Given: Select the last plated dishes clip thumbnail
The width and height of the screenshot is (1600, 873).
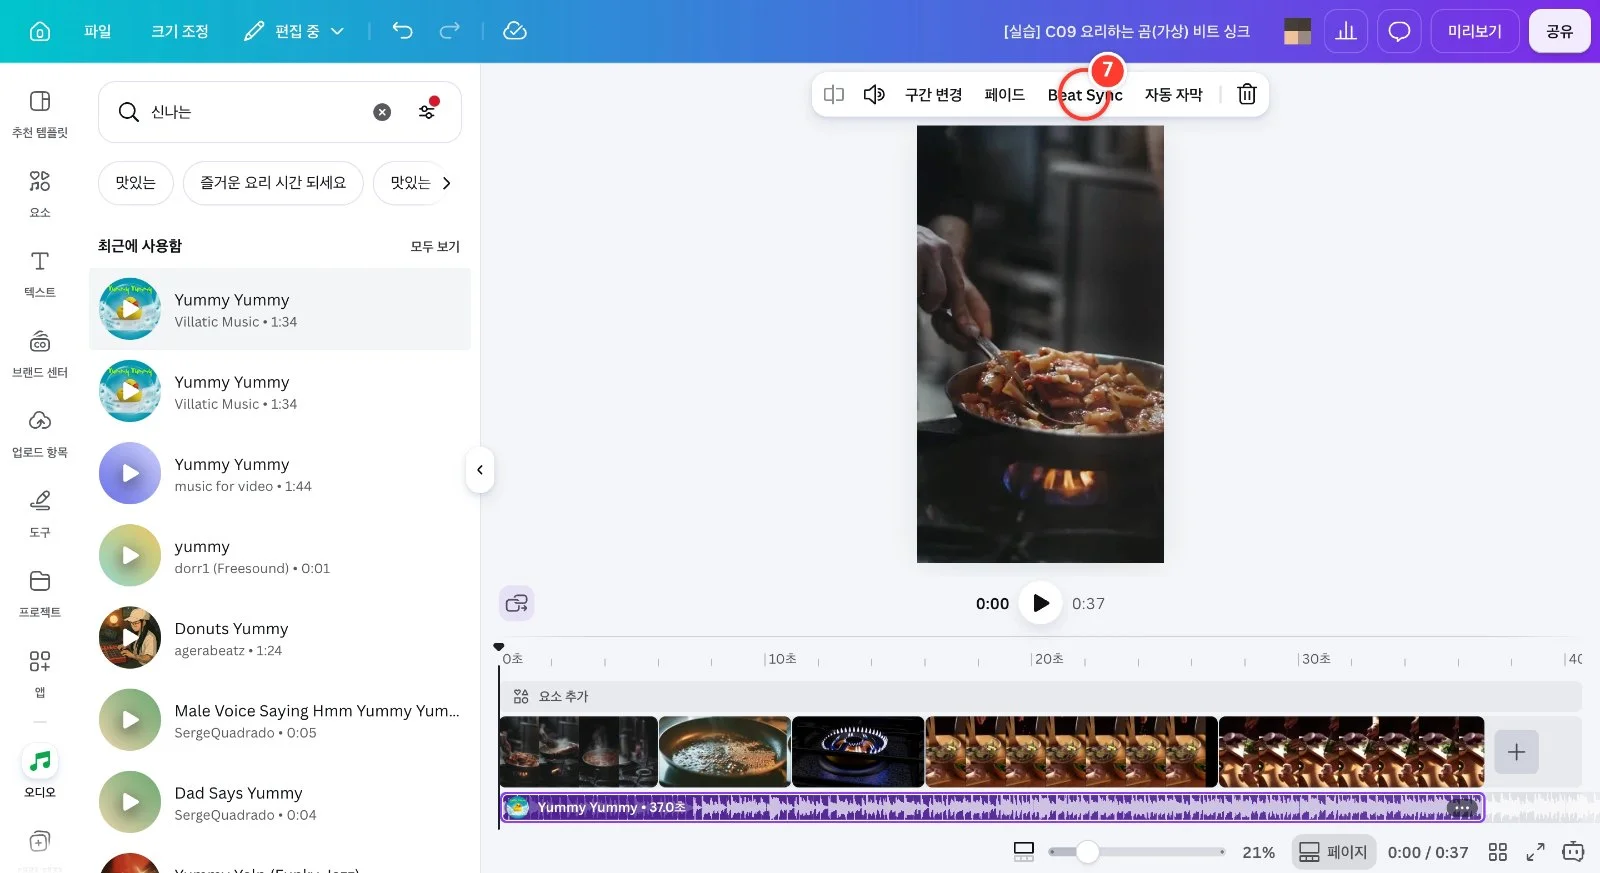Looking at the screenshot, I should coord(1352,752).
